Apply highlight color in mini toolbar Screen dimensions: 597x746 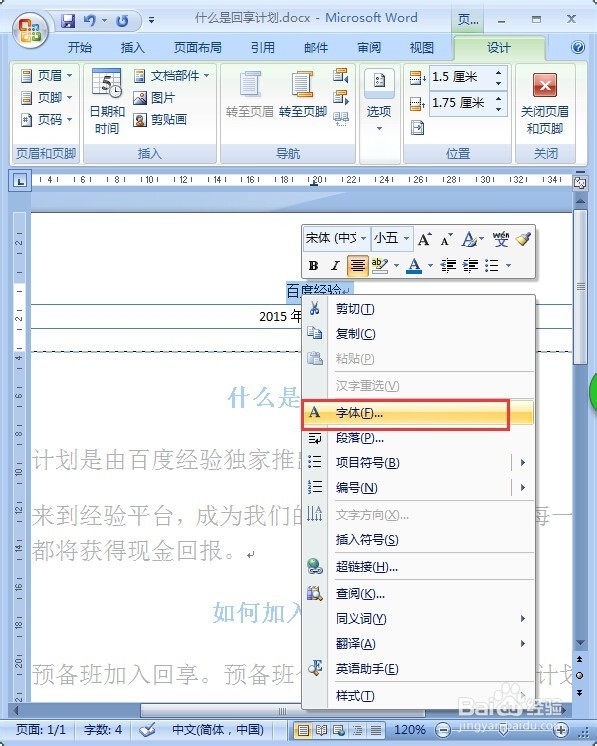380,265
